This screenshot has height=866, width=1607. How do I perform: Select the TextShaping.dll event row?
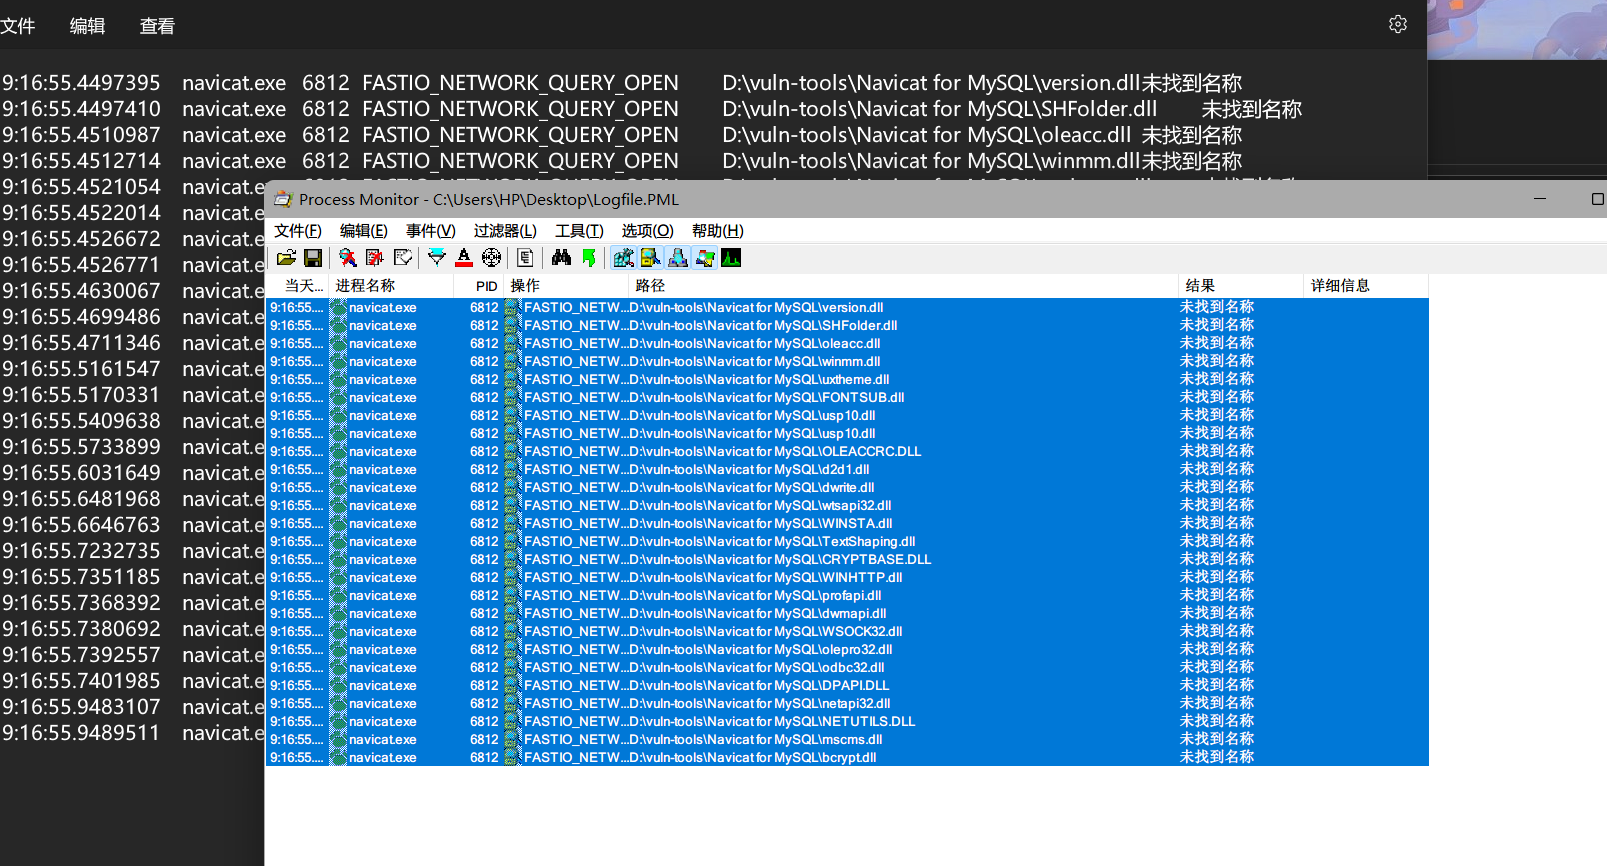pos(847,541)
